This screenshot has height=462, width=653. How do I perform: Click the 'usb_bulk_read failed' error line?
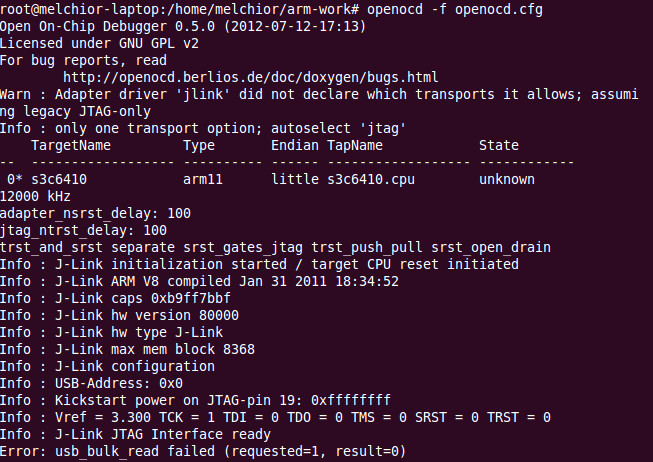click(x=204, y=452)
